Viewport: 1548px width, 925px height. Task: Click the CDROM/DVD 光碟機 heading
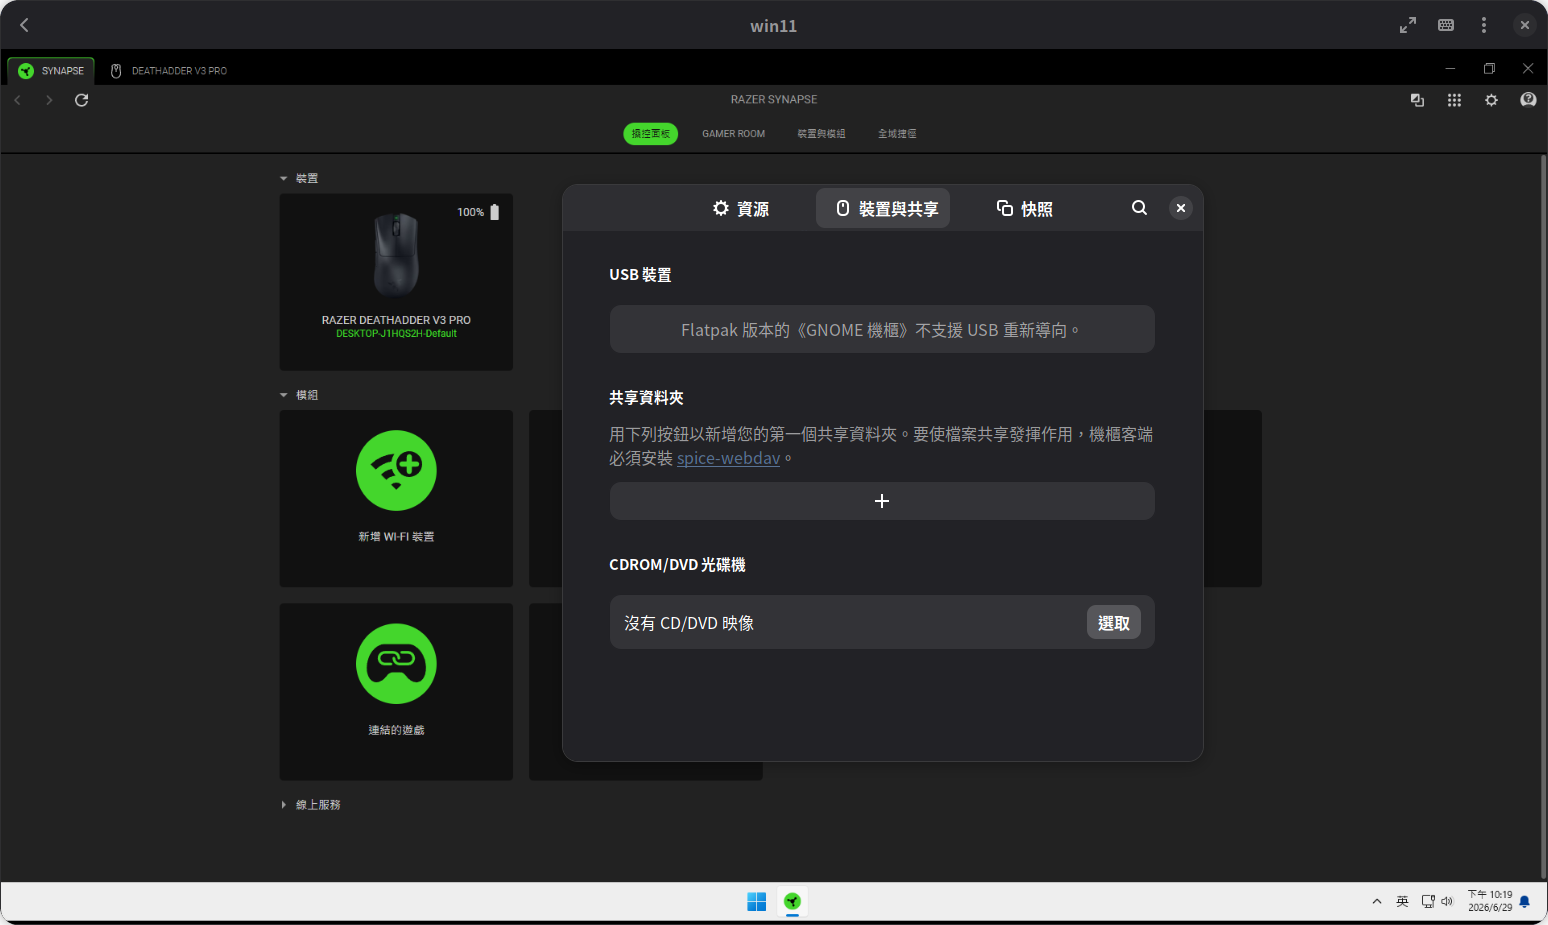tap(677, 565)
